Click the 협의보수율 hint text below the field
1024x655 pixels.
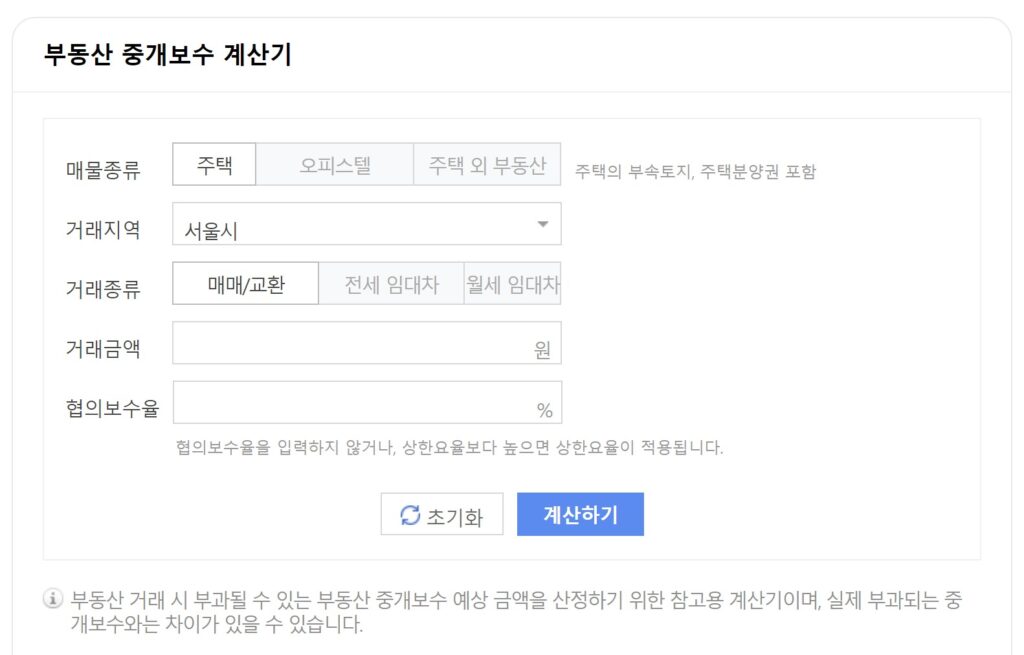tap(449, 447)
